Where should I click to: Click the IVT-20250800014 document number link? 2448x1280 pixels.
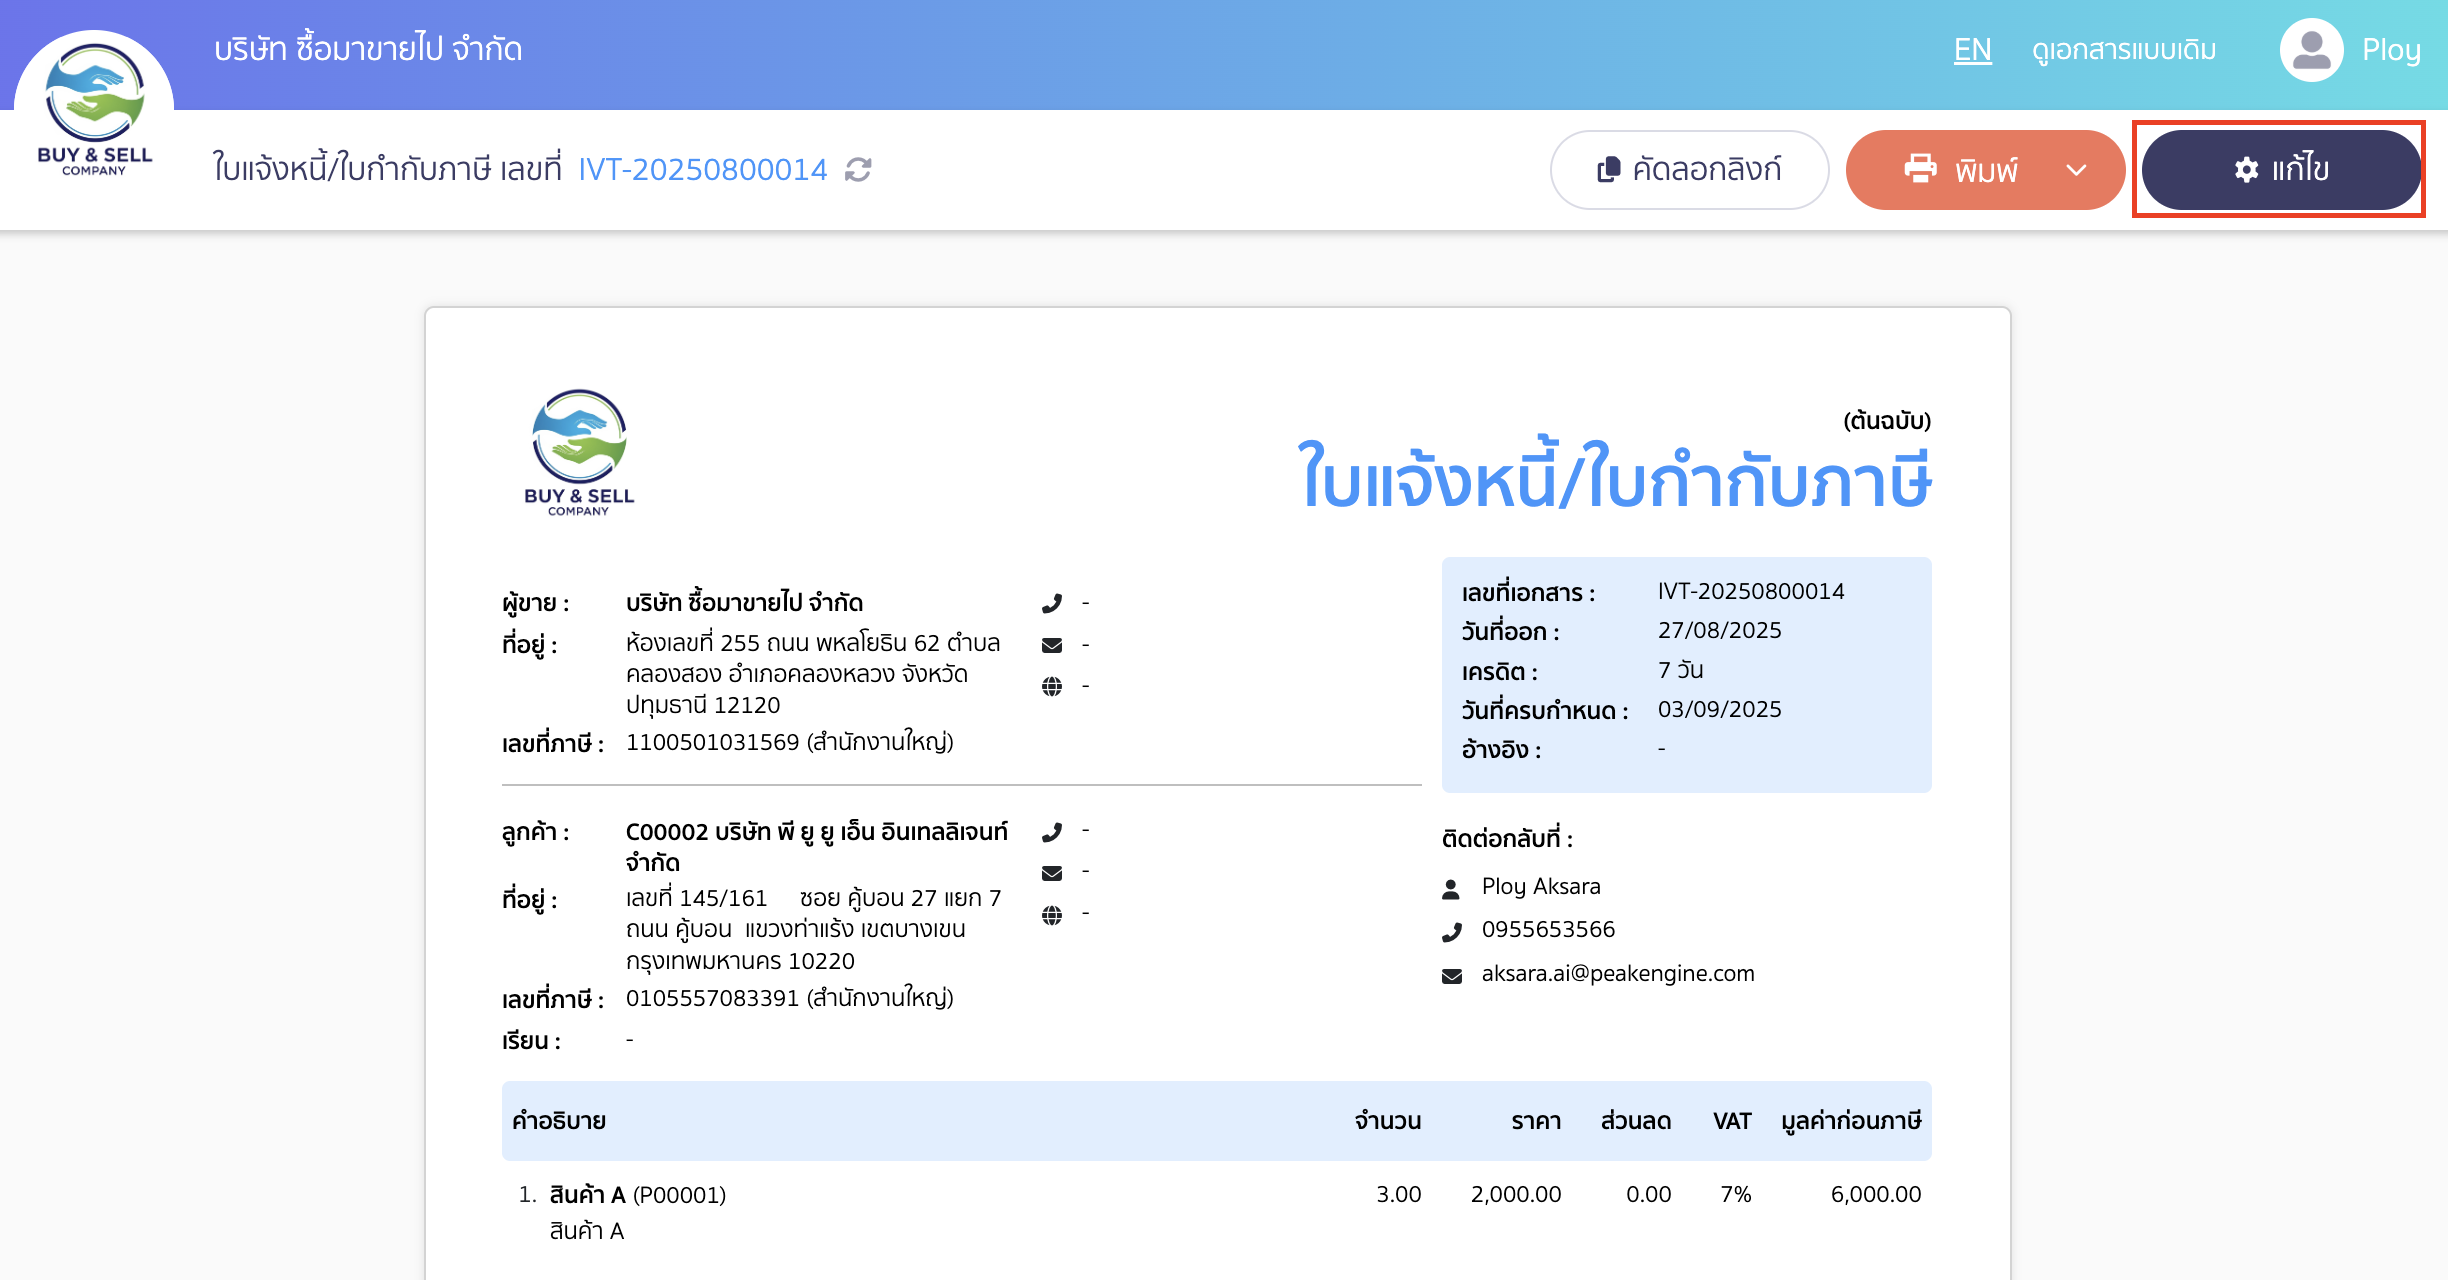click(x=703, y=170)
